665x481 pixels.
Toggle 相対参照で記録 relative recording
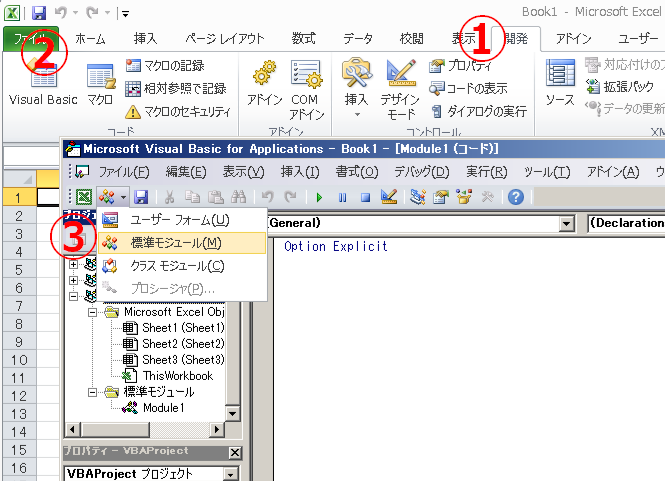pos(176,89)
